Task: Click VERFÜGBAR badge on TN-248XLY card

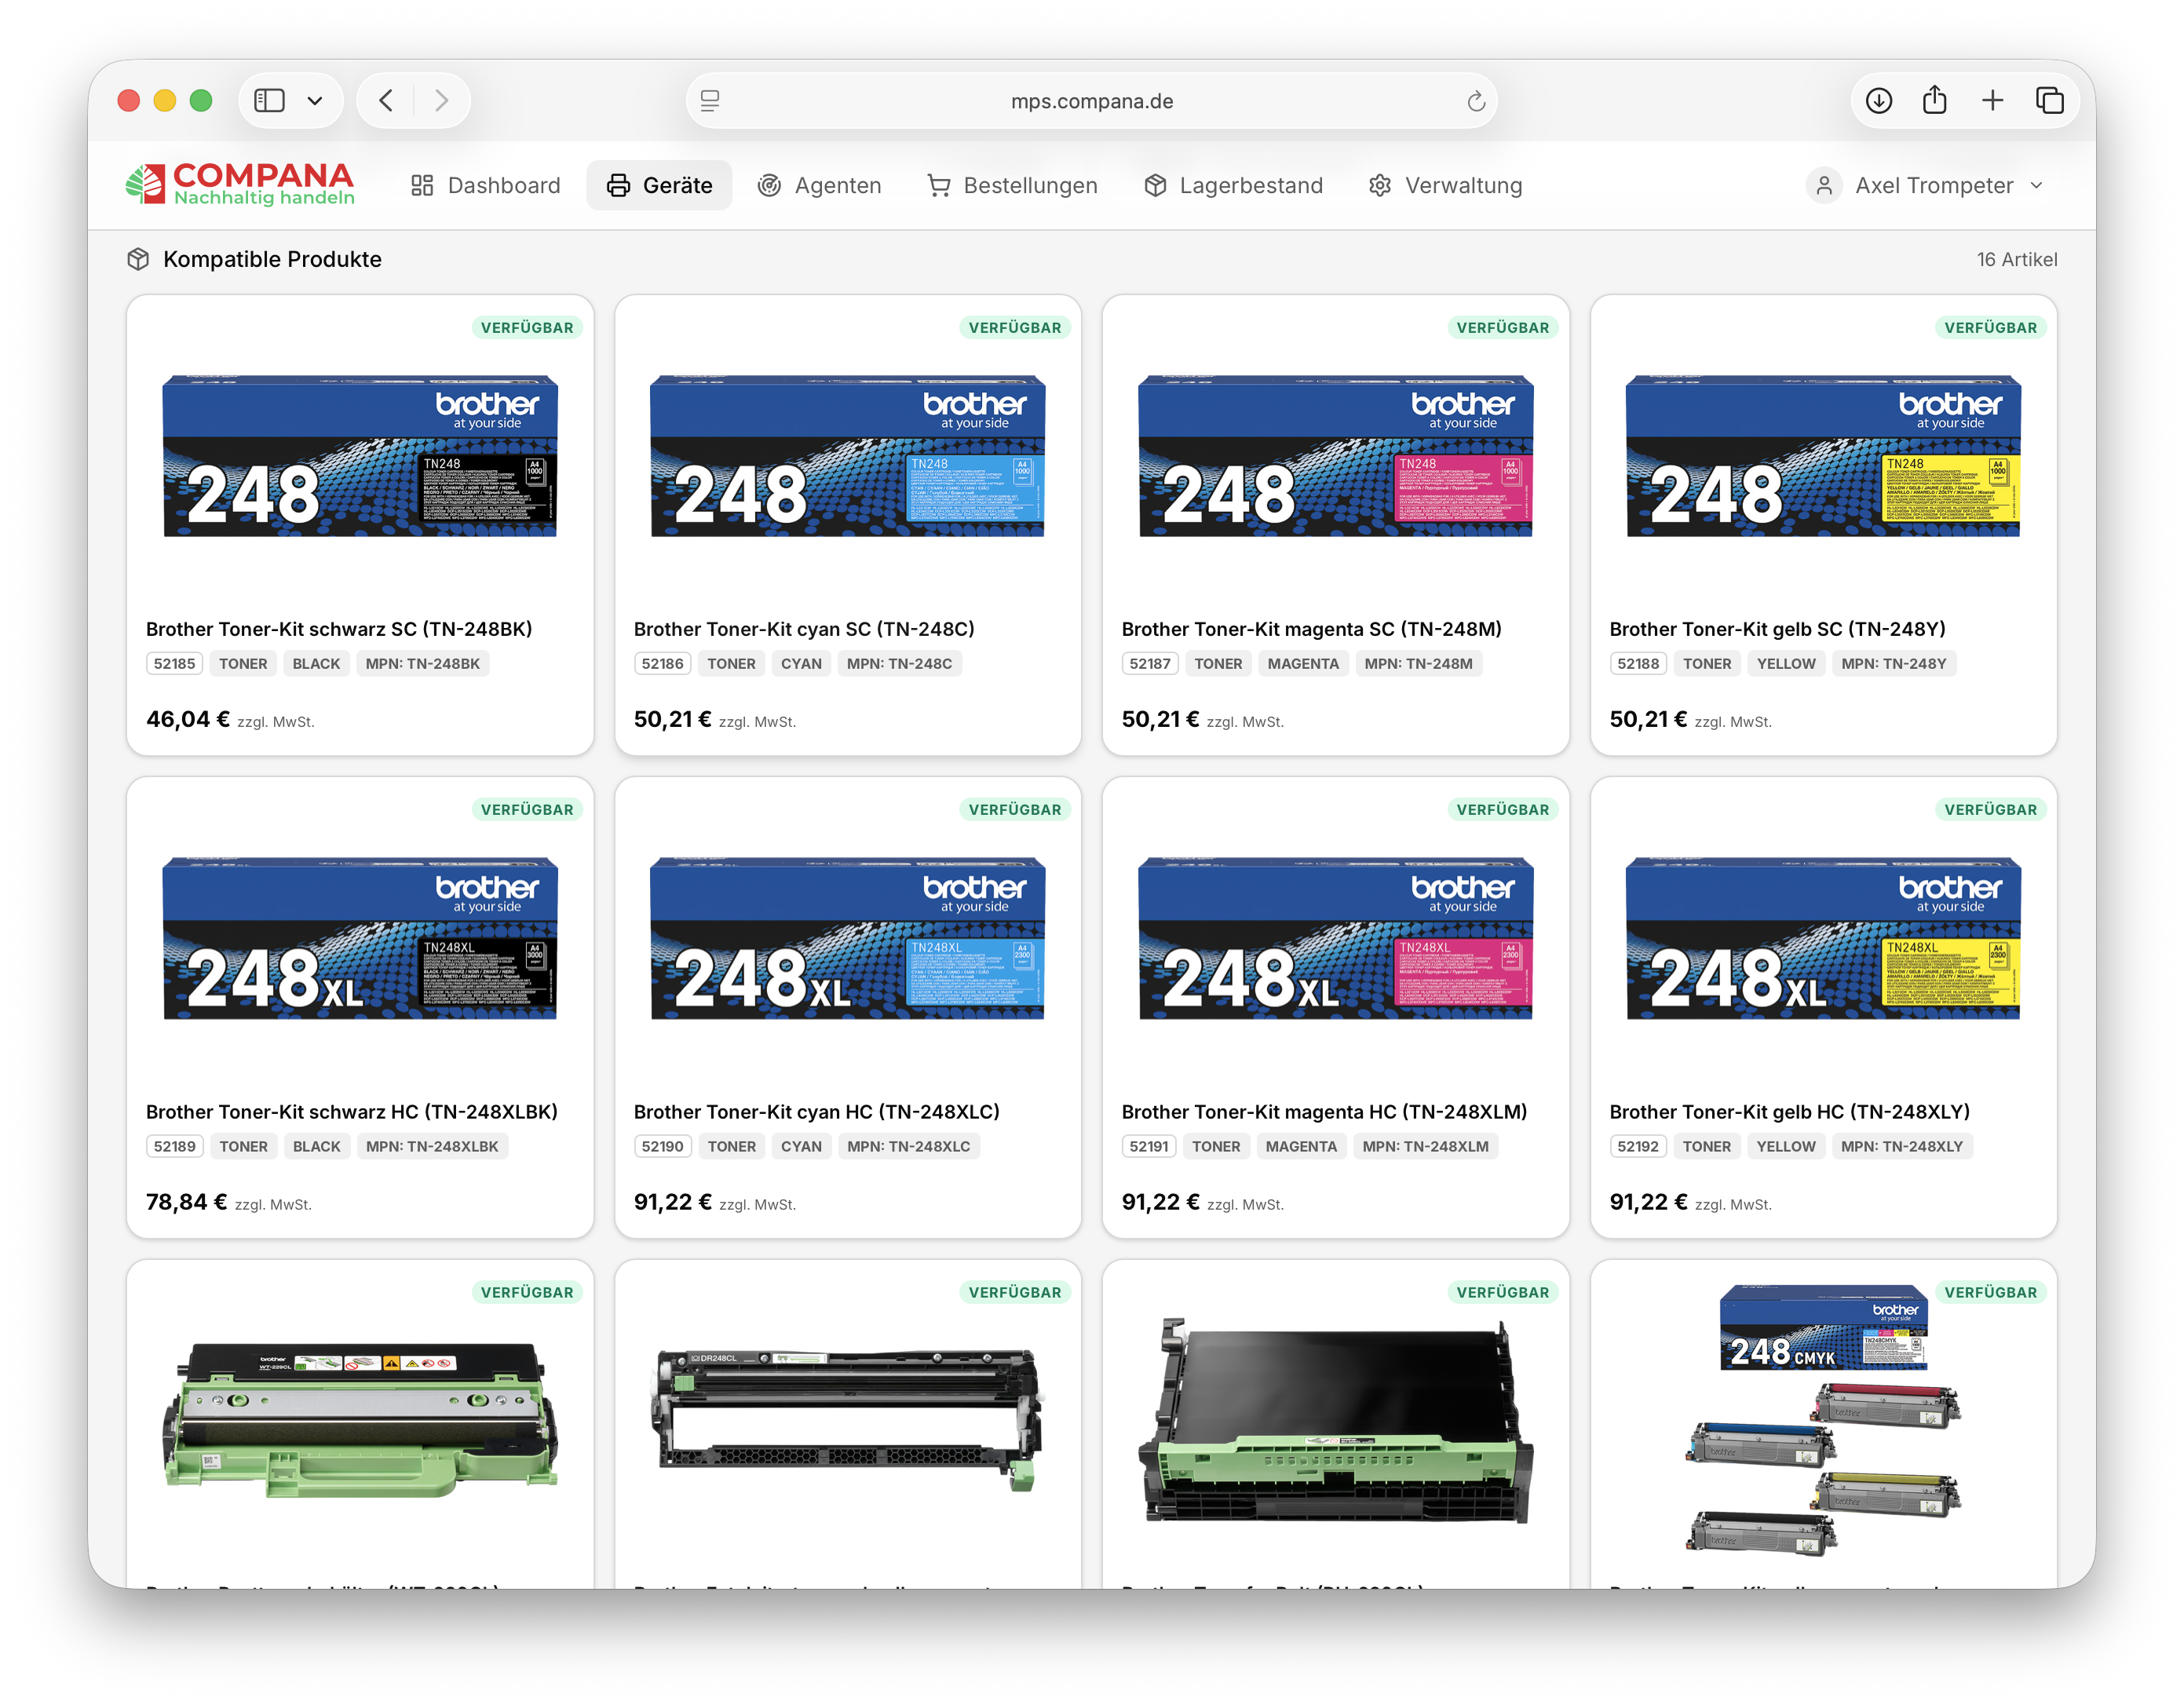Action: click(1990, 809)
